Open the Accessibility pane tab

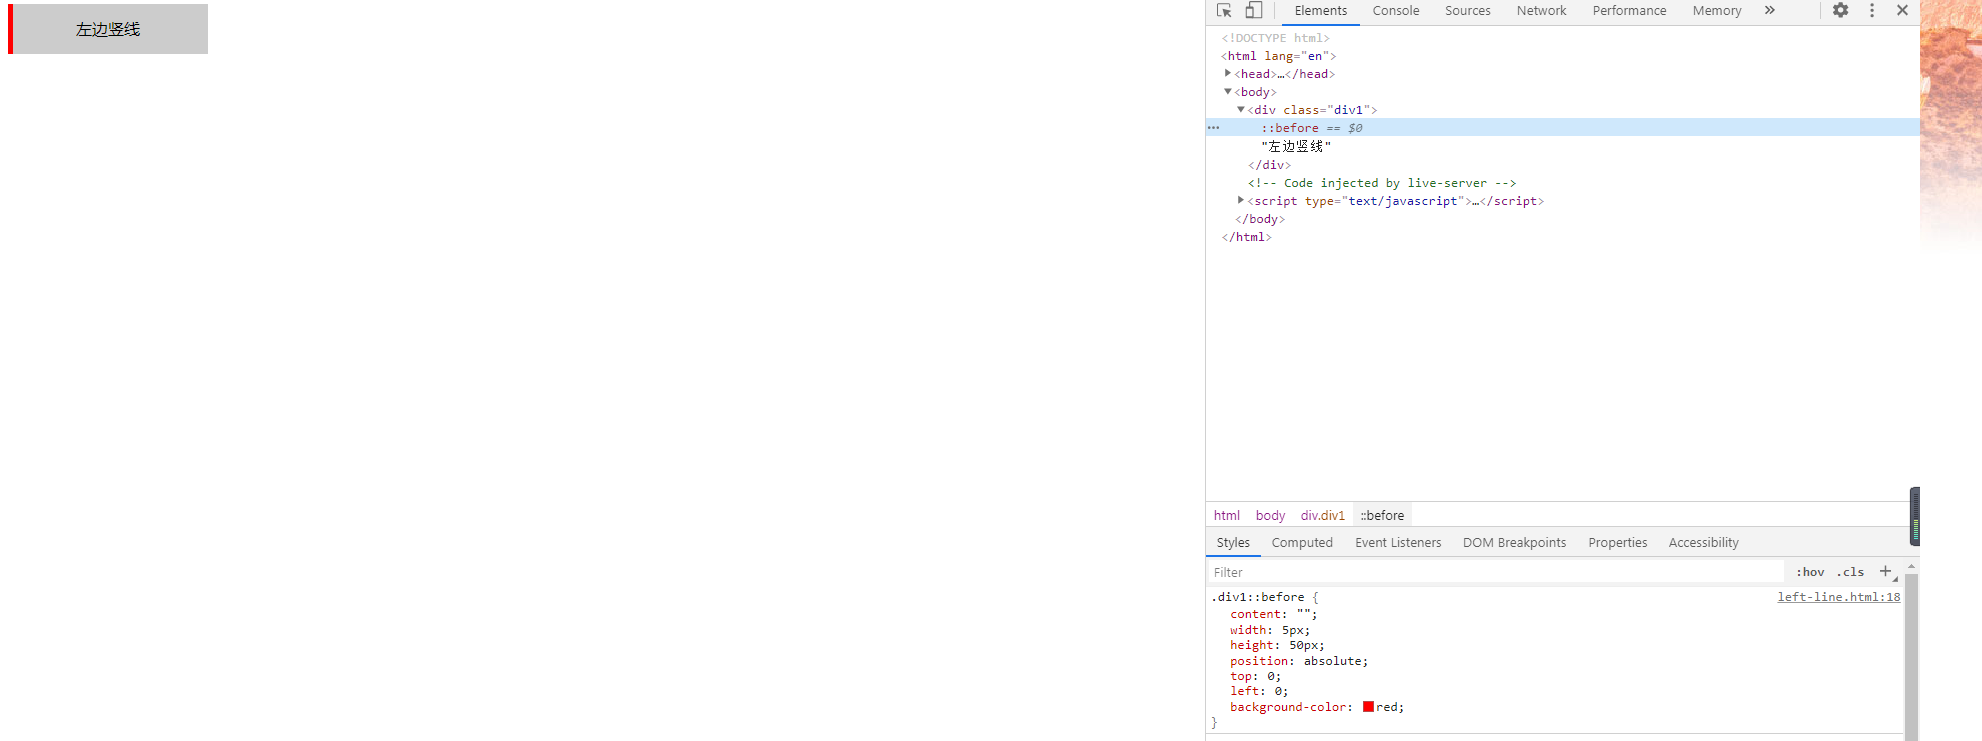tap(1703, 543)
